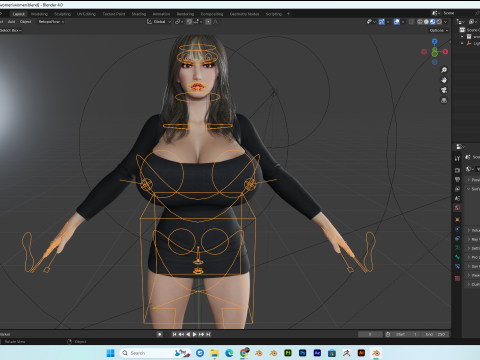Add a workspace with the plus button
The width and height of the screenshot is (480, 360).
point(288,14)
